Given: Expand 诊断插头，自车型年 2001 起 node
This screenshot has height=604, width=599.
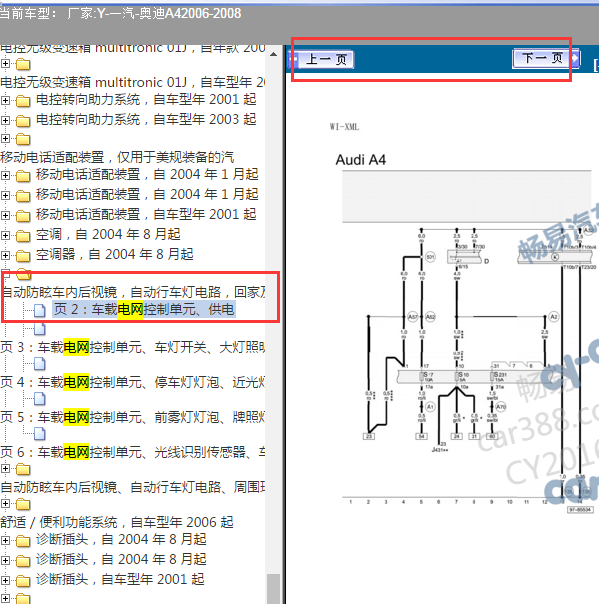Looking at the screenshot, I should (5, 580).
